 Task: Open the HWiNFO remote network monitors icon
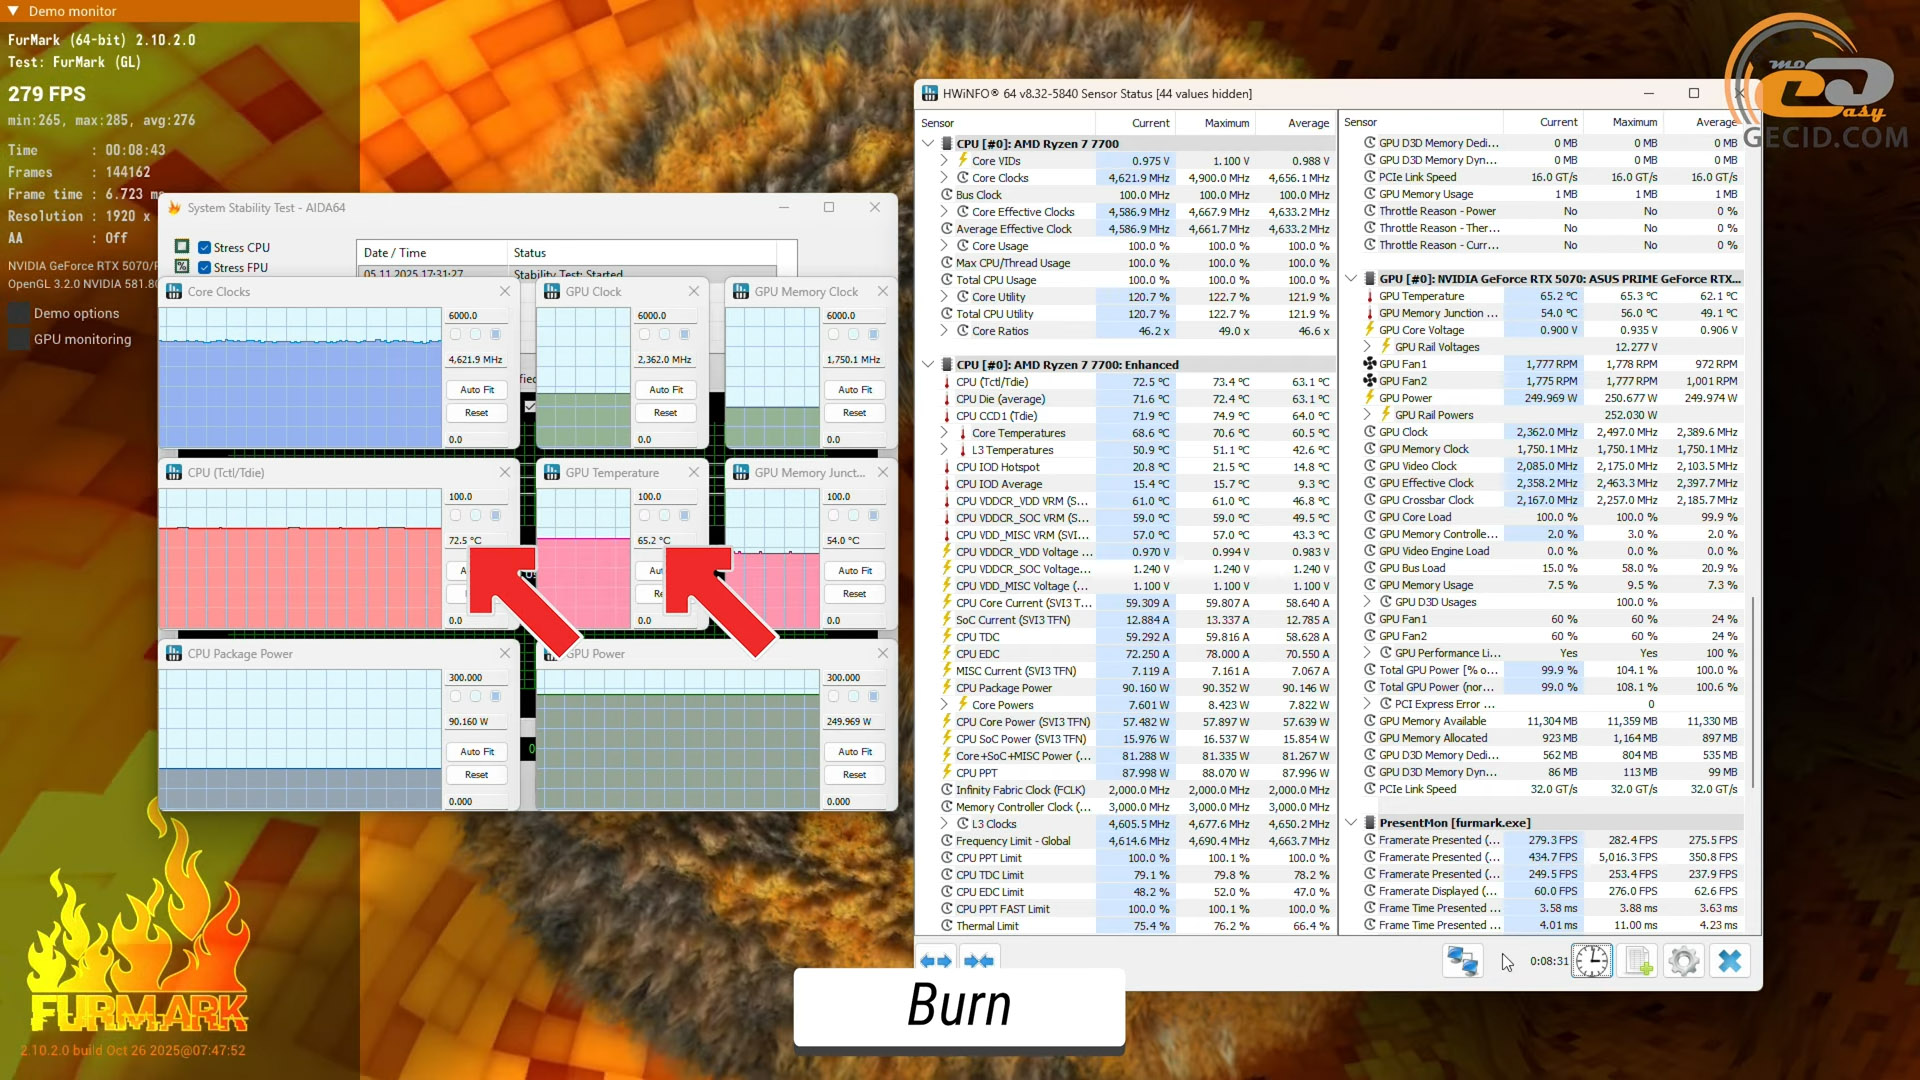[x=1461, y=961]
